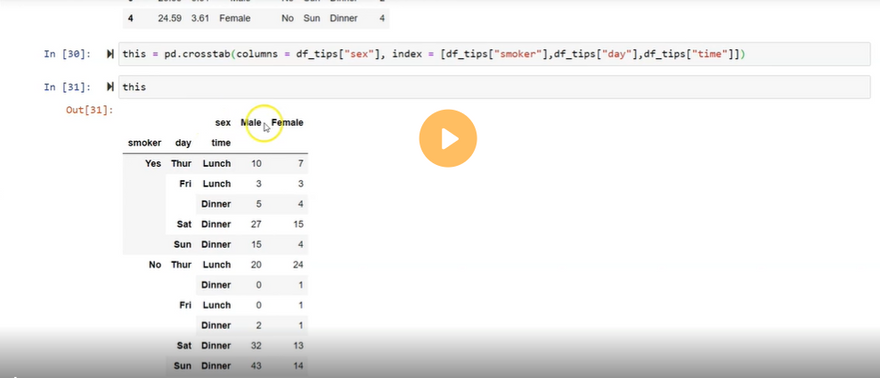Select the Out[31] output label
Viewport: 880px width, 378px height.
[90, 110]
